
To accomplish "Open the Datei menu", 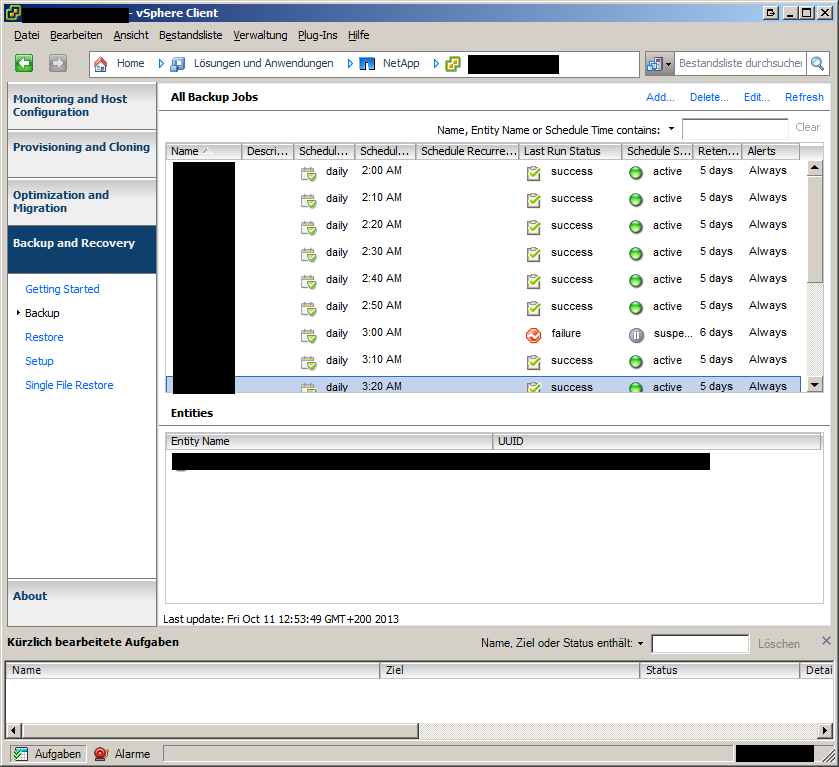I will (x=27, y=35).
